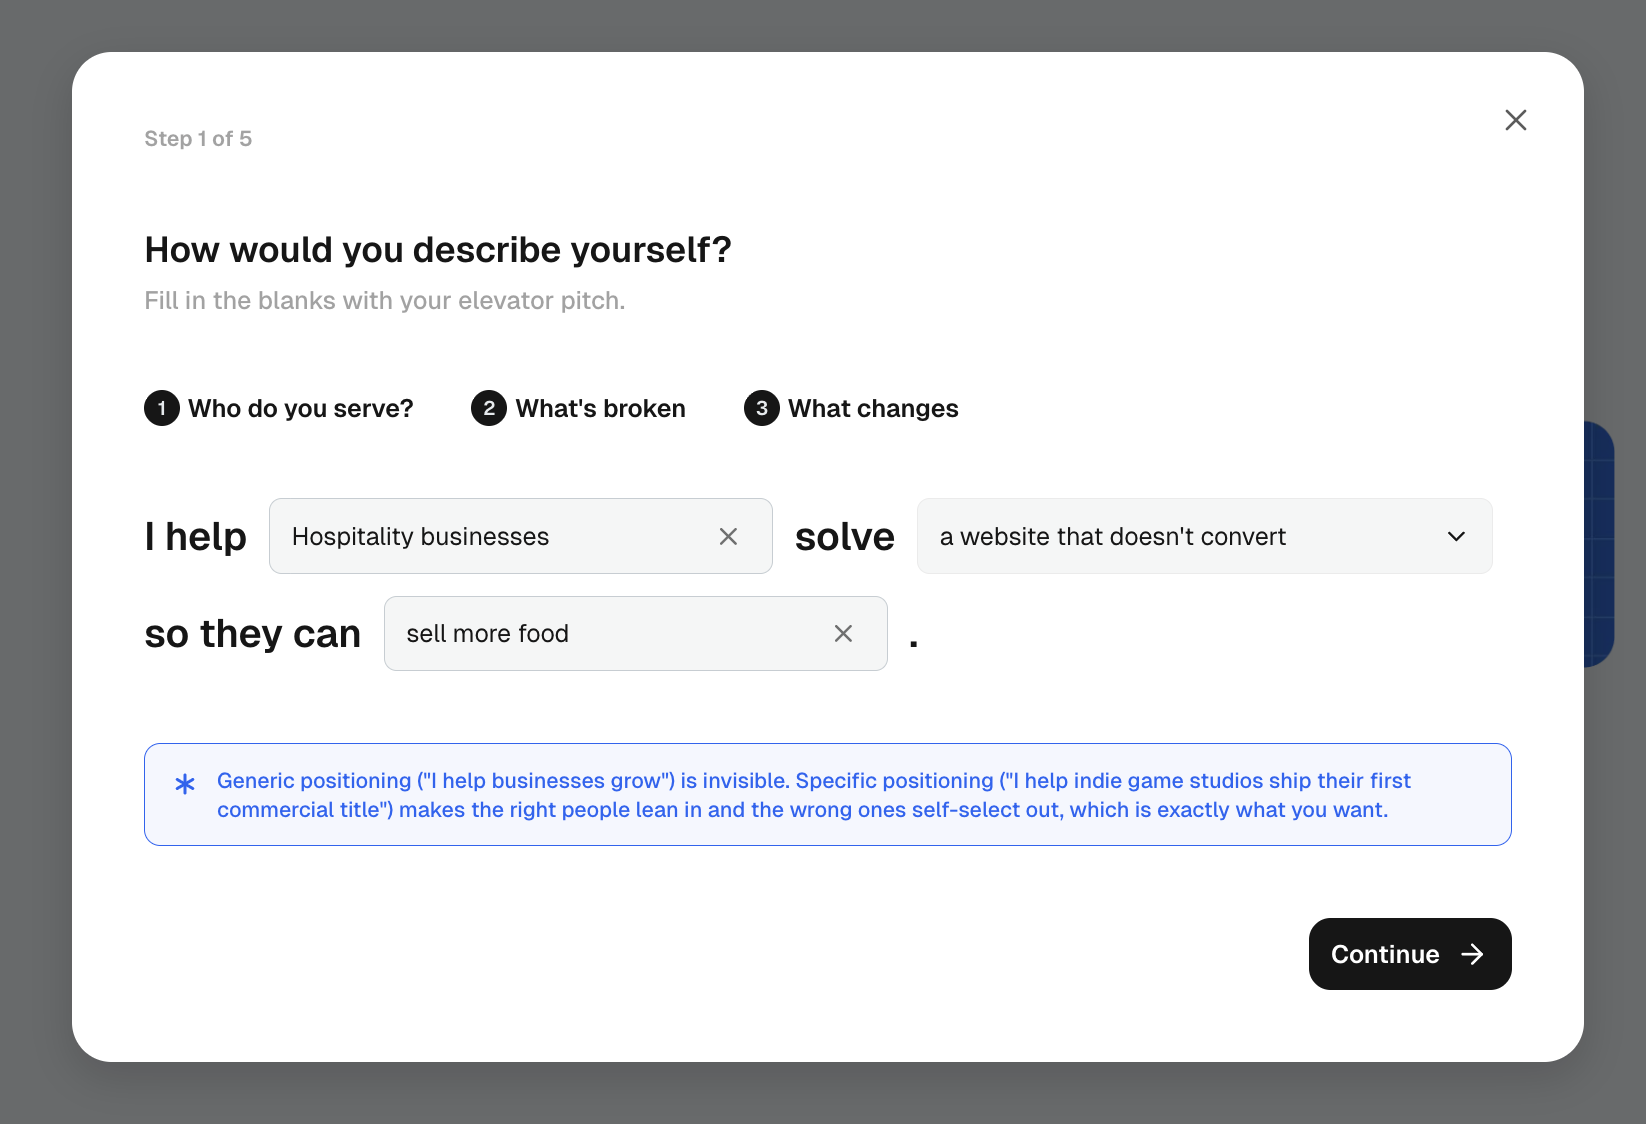Click the Continue button
The height and width of the screenshot is (1124, 1646).
coord(1410,954)
